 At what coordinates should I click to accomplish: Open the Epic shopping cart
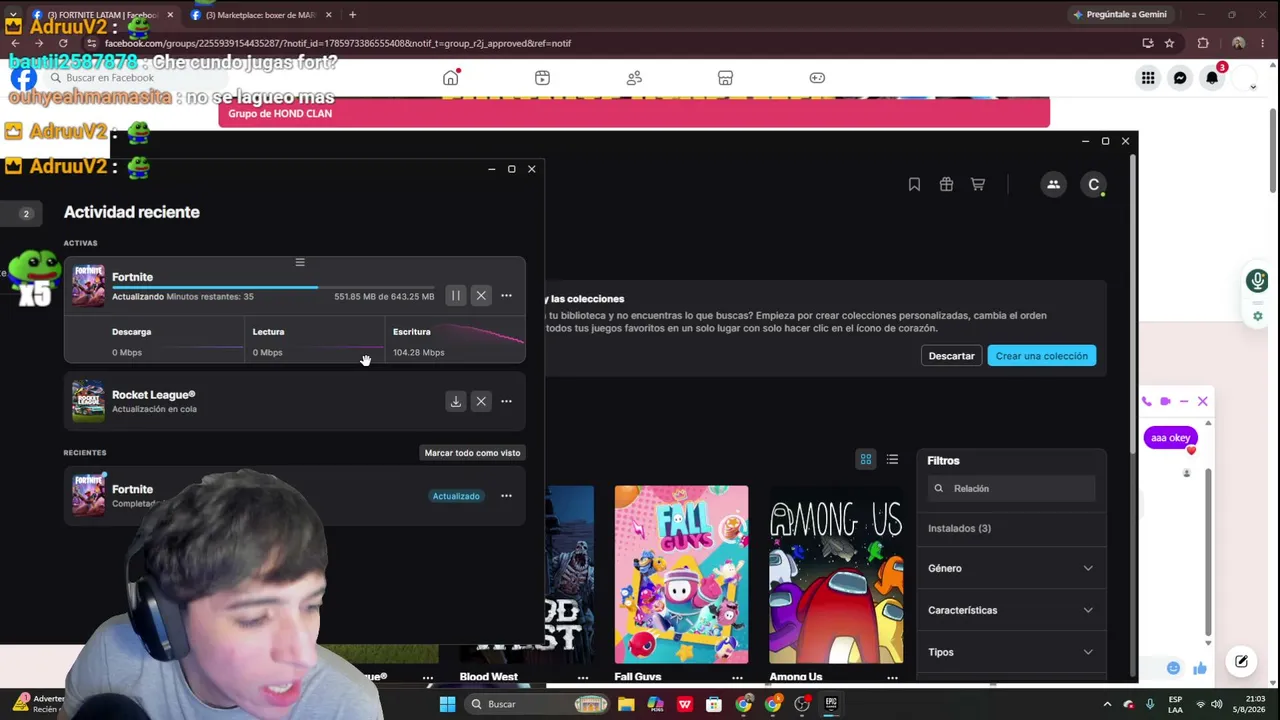(978, 184)
